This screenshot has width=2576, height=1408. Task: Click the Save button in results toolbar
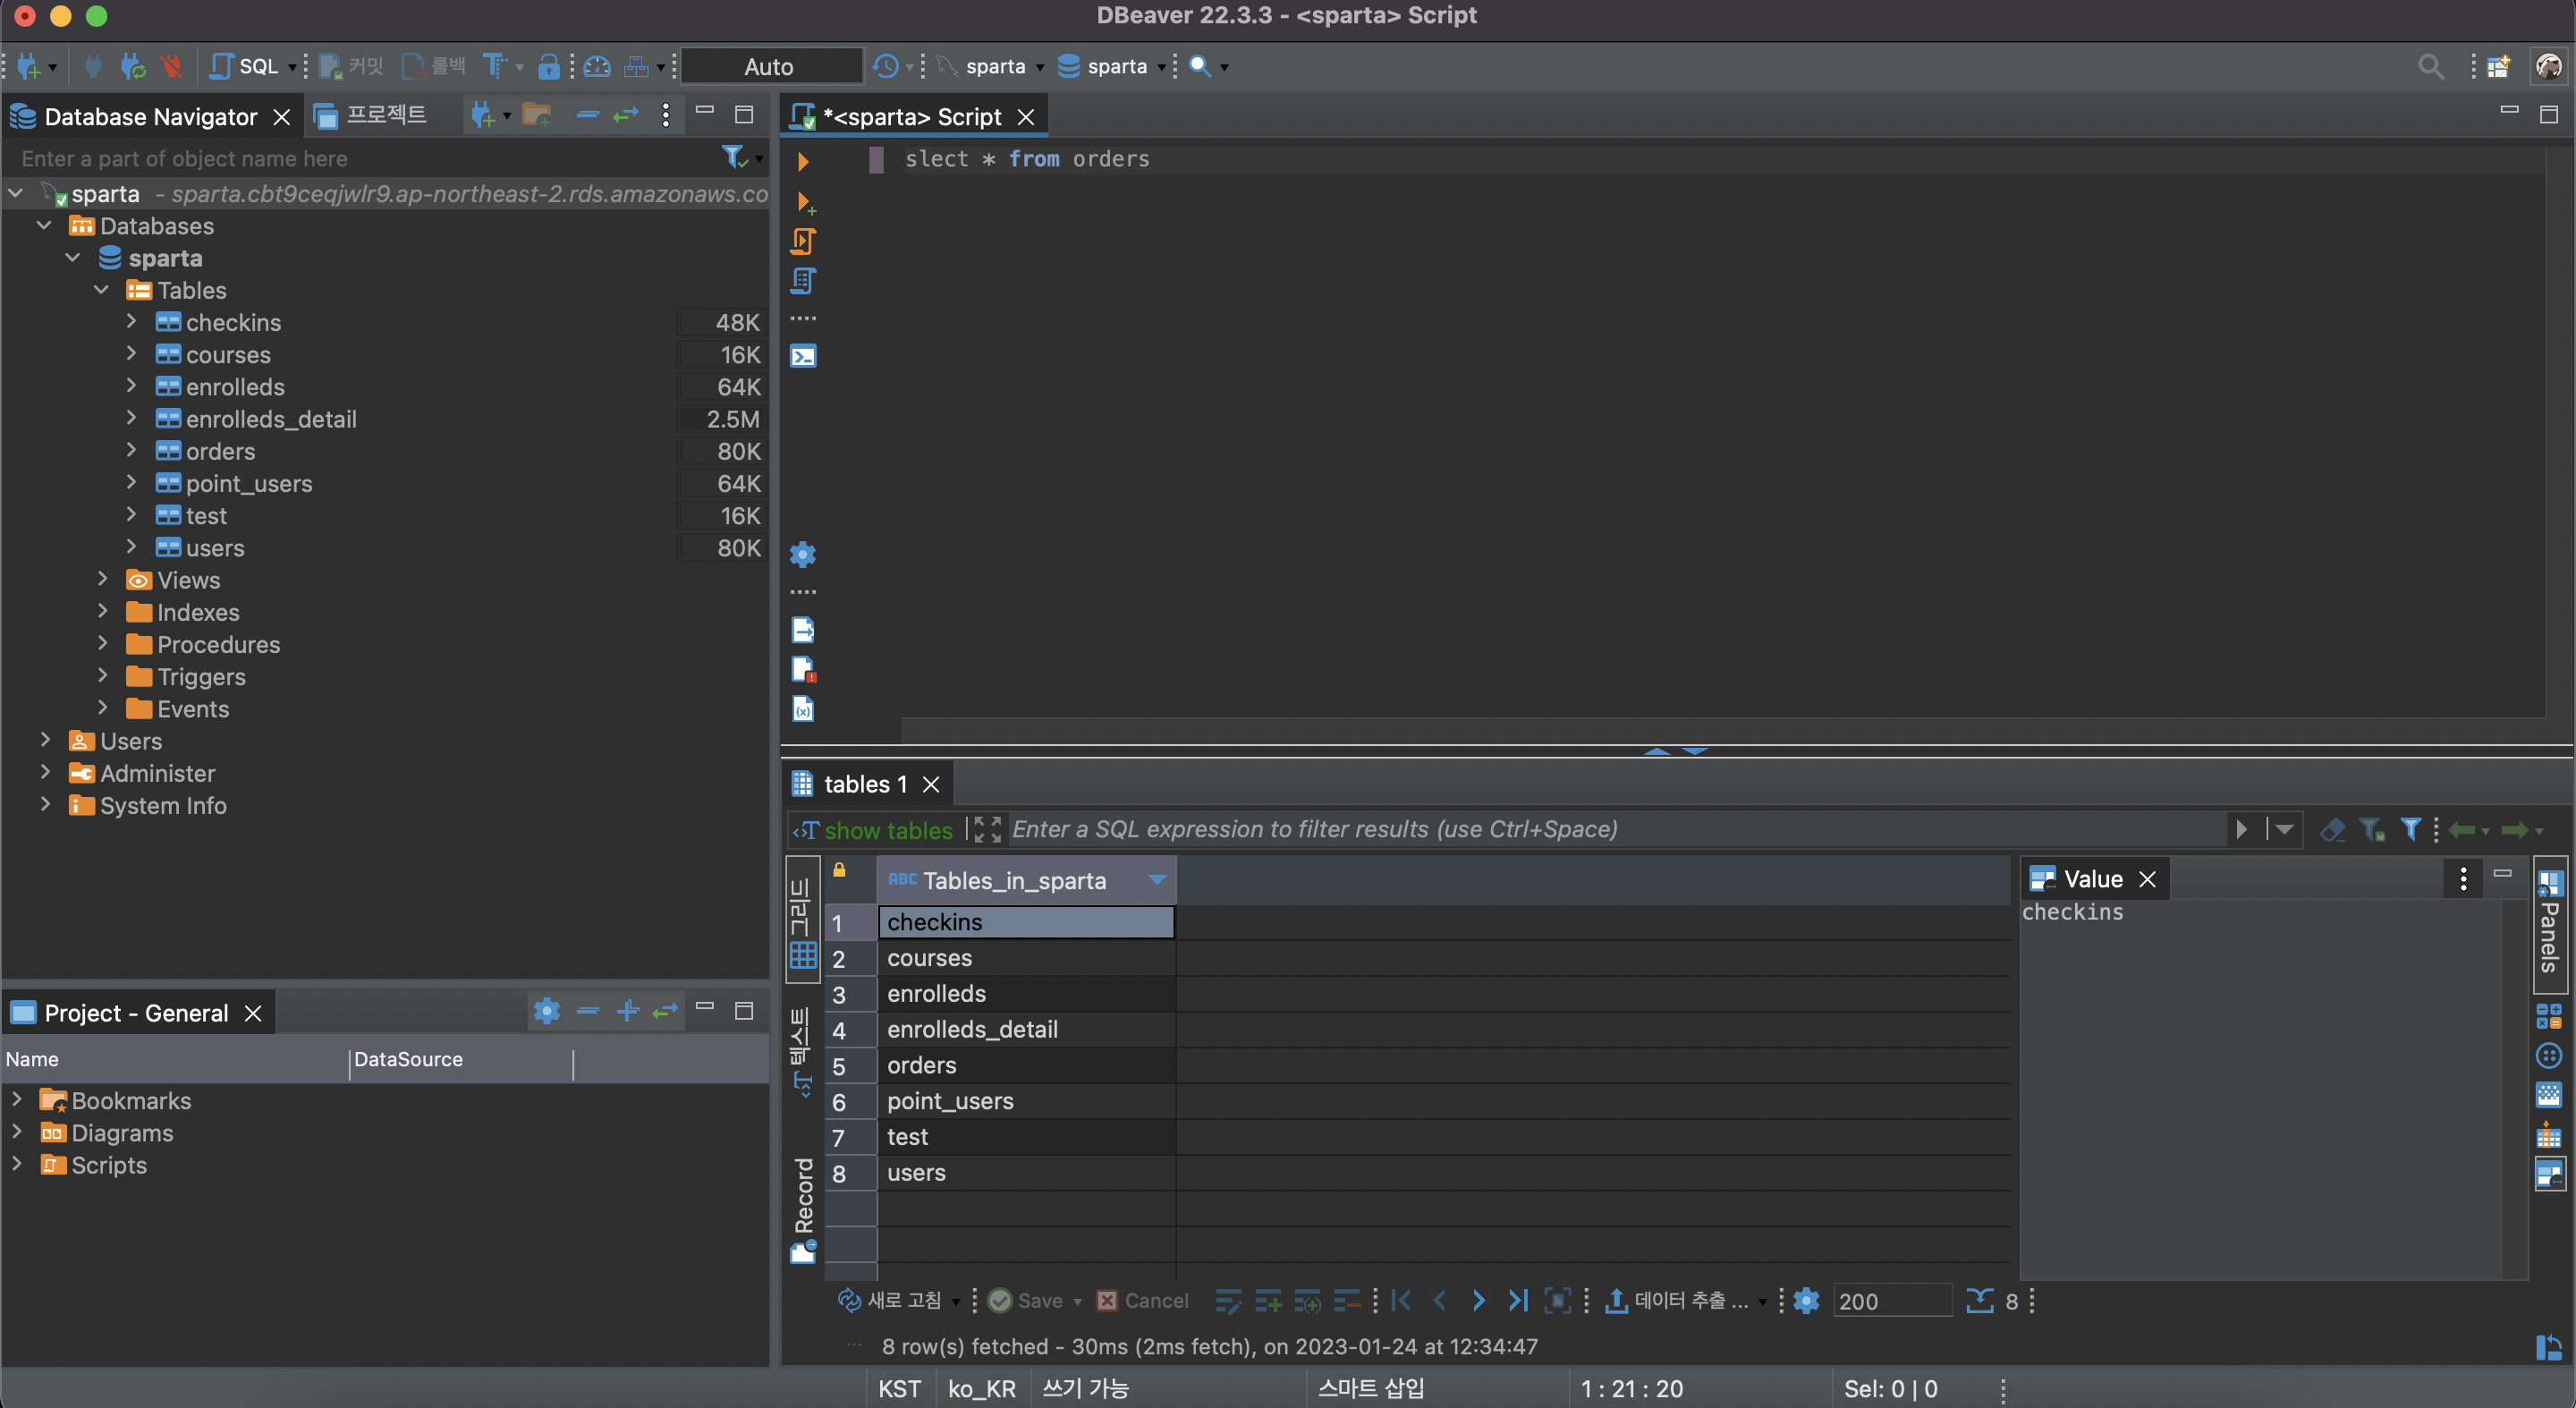(x=1025, y=1300)
